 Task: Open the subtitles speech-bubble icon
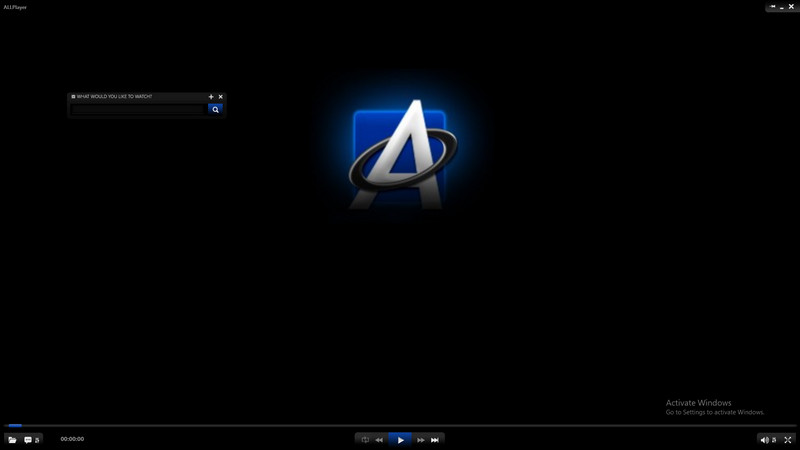(x=28, y=440)
